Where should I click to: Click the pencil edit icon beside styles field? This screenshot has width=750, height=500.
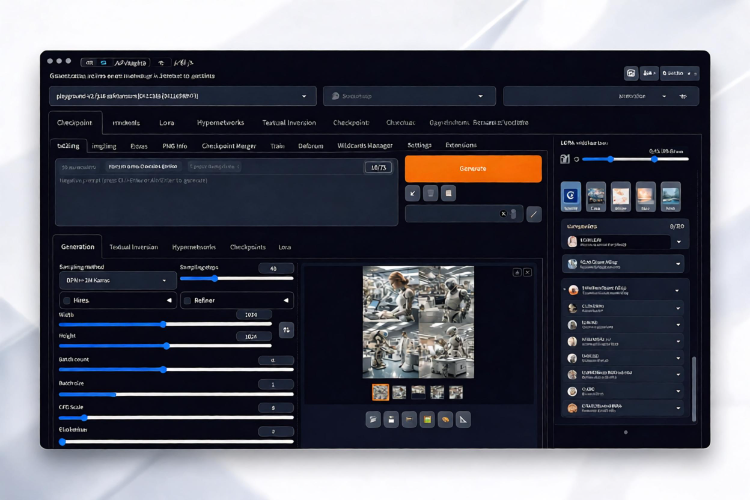click(534, 214)
